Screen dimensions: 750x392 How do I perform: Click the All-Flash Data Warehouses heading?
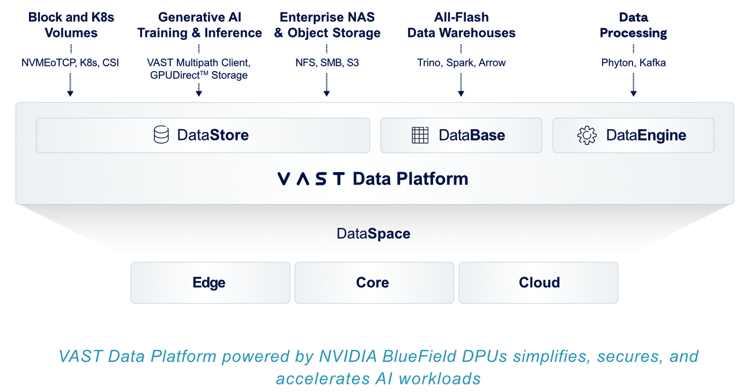click(461, 25)
